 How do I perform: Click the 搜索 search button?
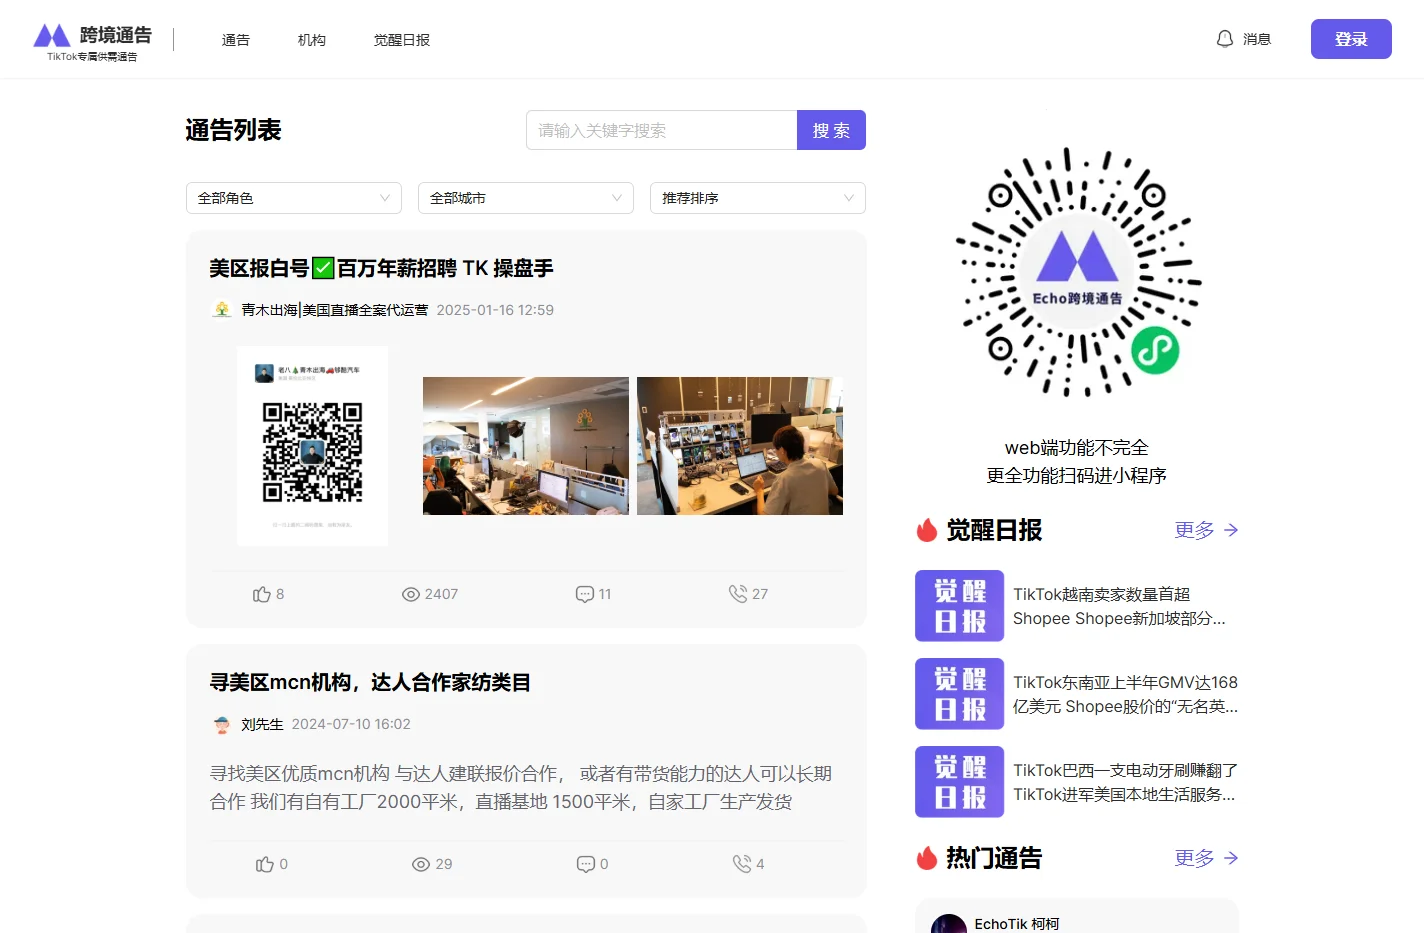click(x=831, y=130)
